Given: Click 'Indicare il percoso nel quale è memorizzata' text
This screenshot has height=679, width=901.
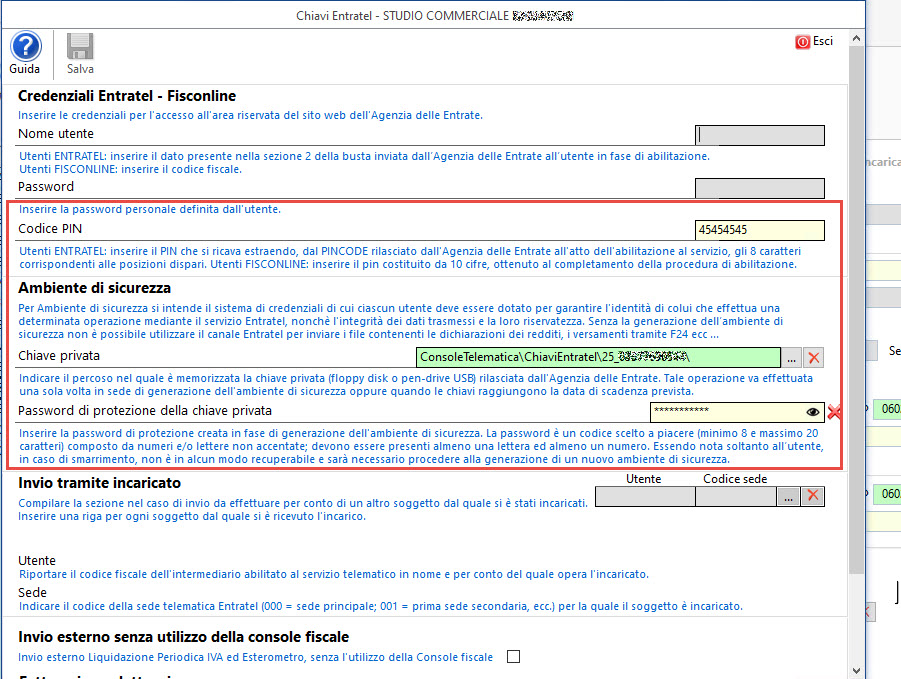Looking at the screenshot, I should (x=416, y=385).
